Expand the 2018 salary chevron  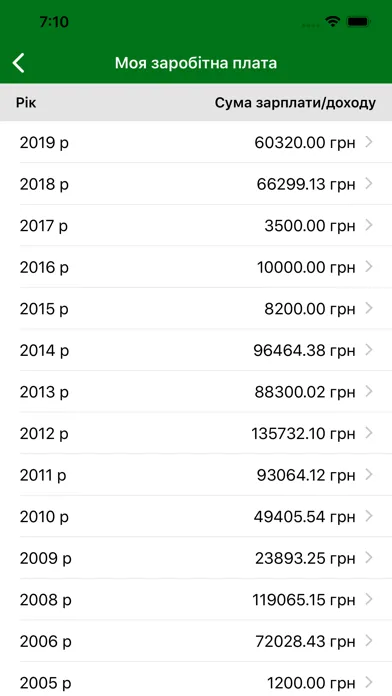tap(369, 184)
